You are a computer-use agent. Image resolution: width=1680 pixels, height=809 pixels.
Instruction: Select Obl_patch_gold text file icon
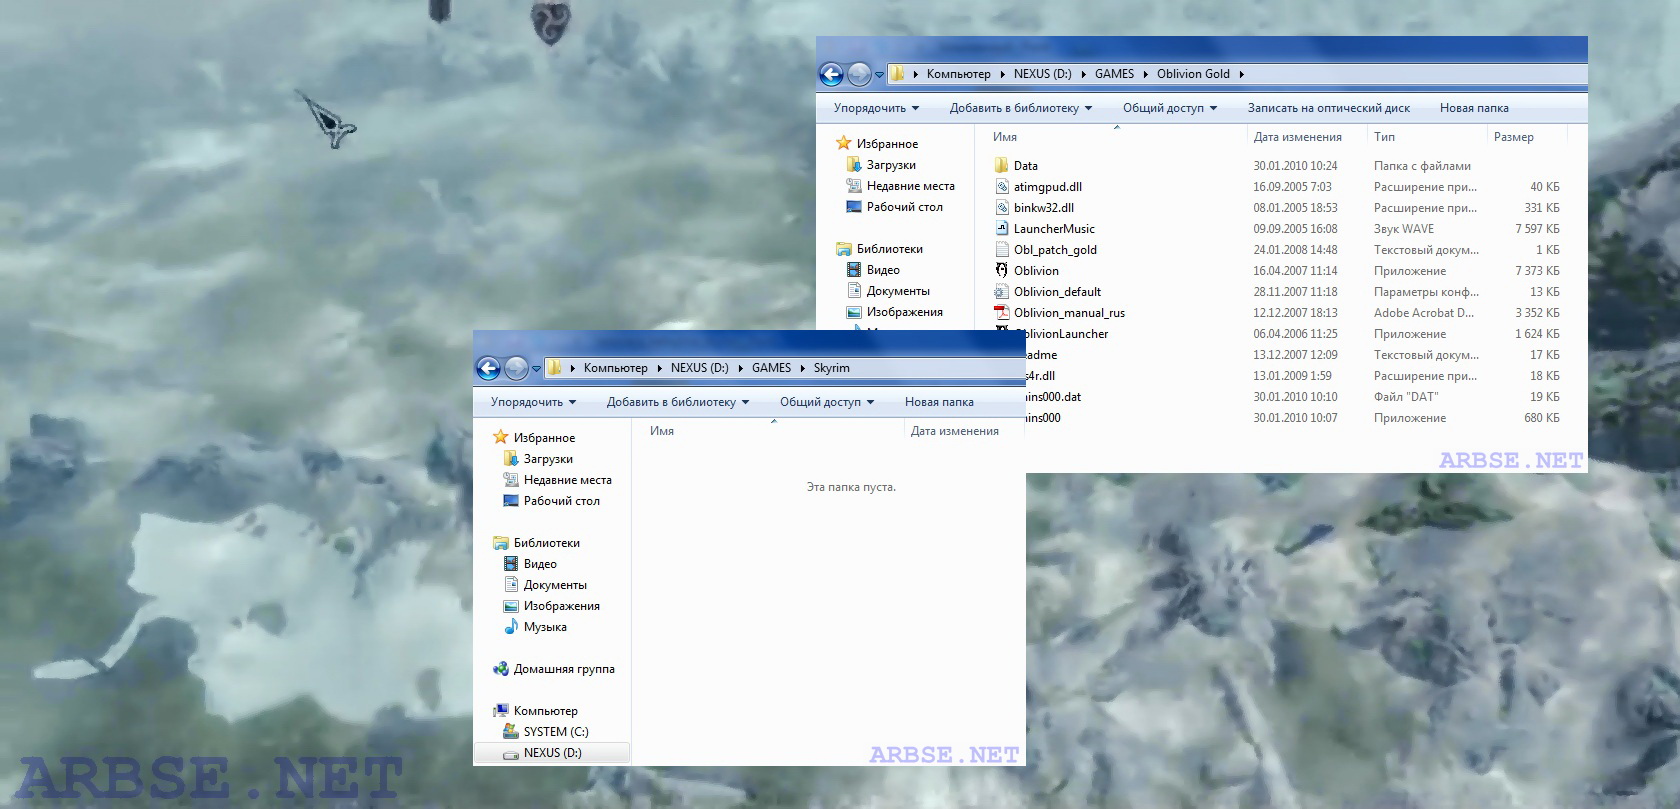click(1002, 249)
